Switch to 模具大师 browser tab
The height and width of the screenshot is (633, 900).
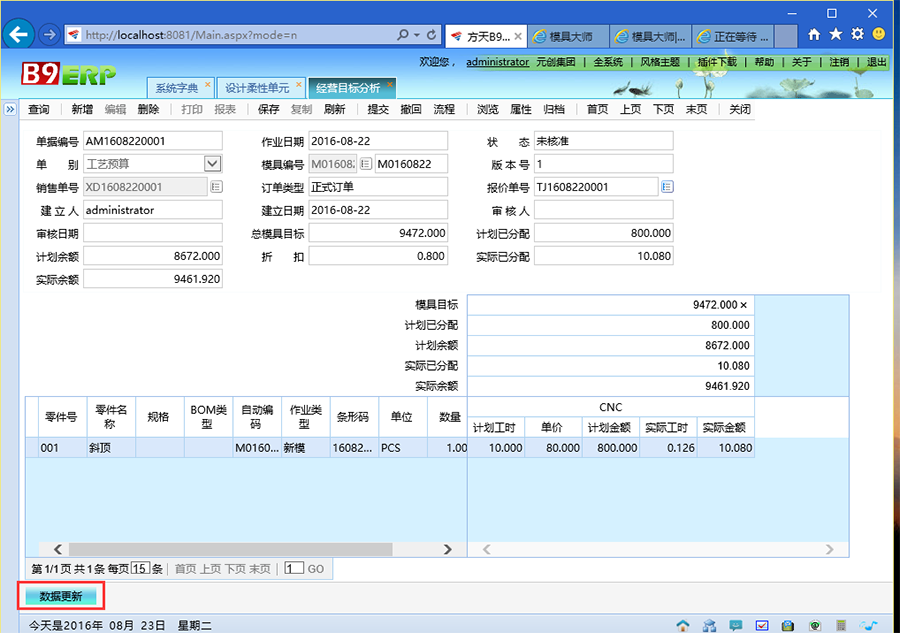click(x=568, y=36)
